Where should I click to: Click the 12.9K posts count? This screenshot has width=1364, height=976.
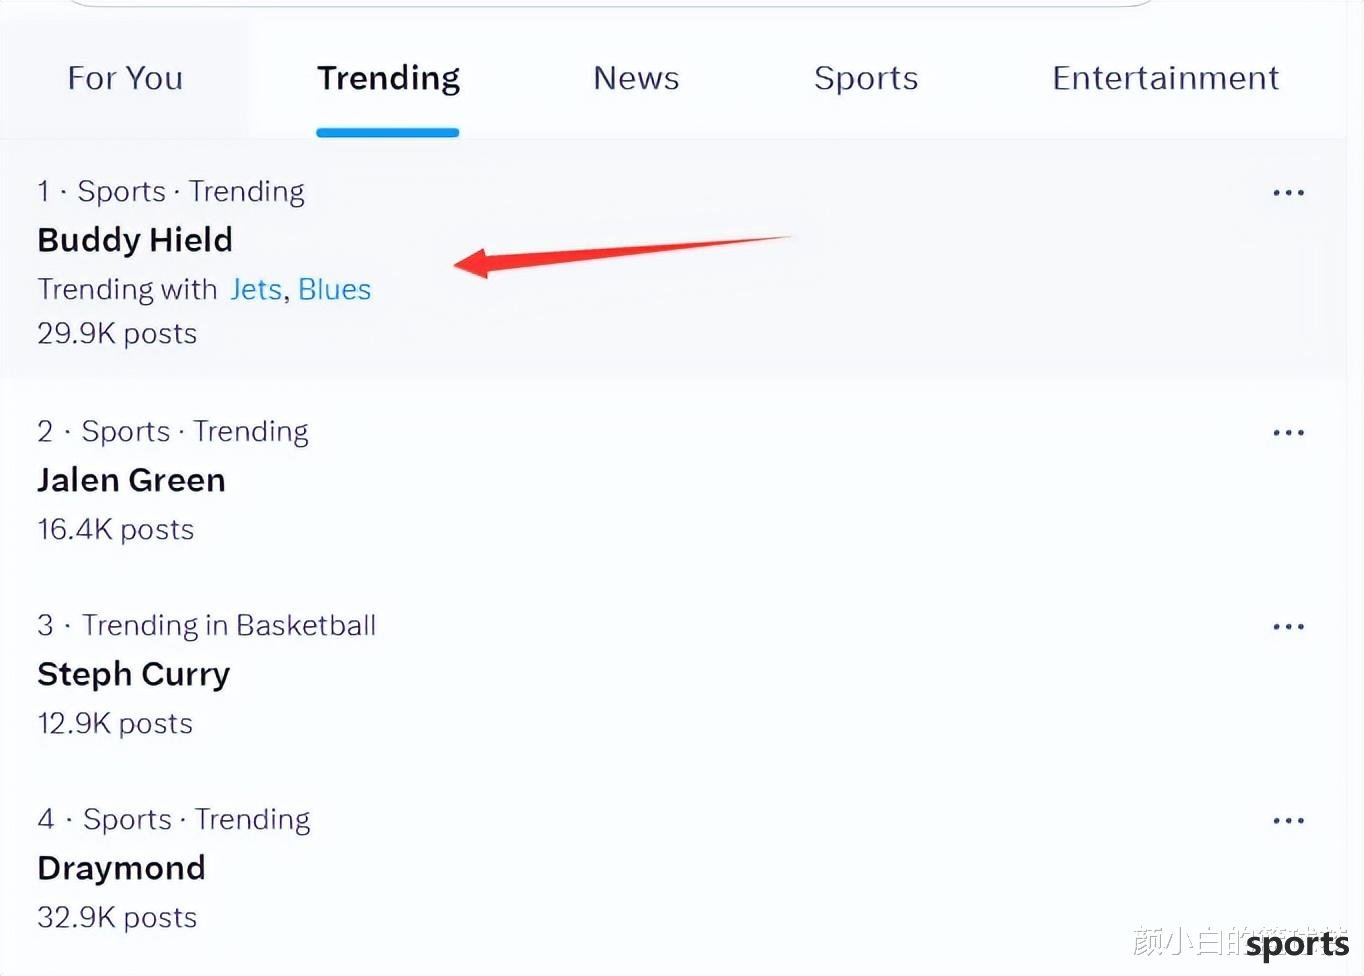pos(115,724)
